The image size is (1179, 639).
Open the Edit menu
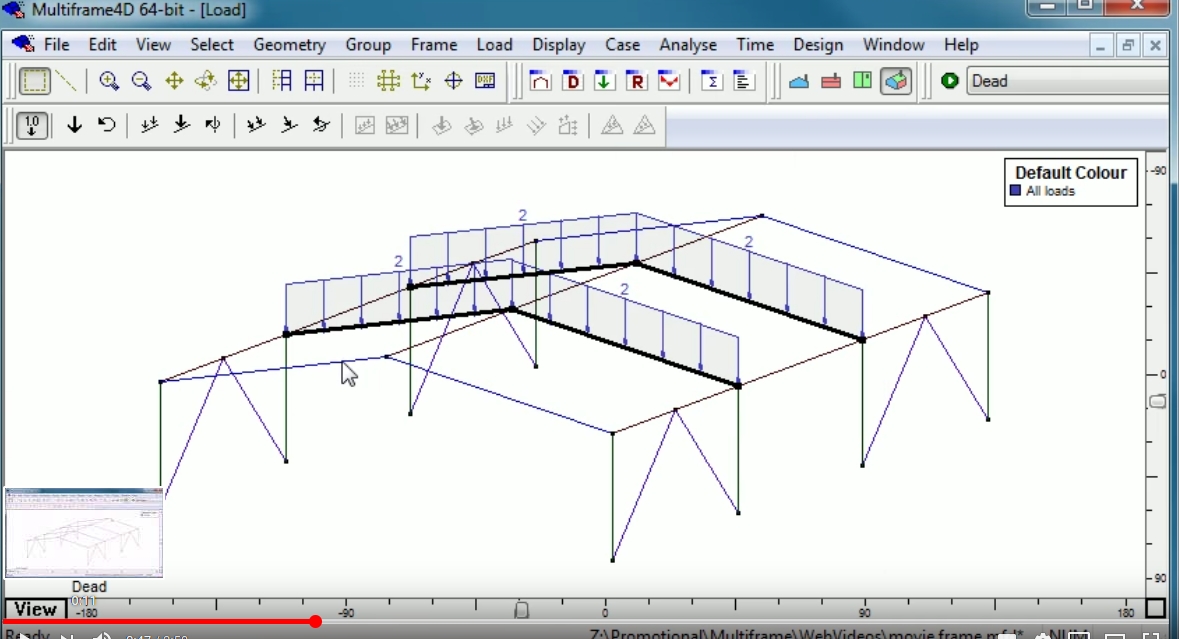pyautogui.click(x=102, y=45)
